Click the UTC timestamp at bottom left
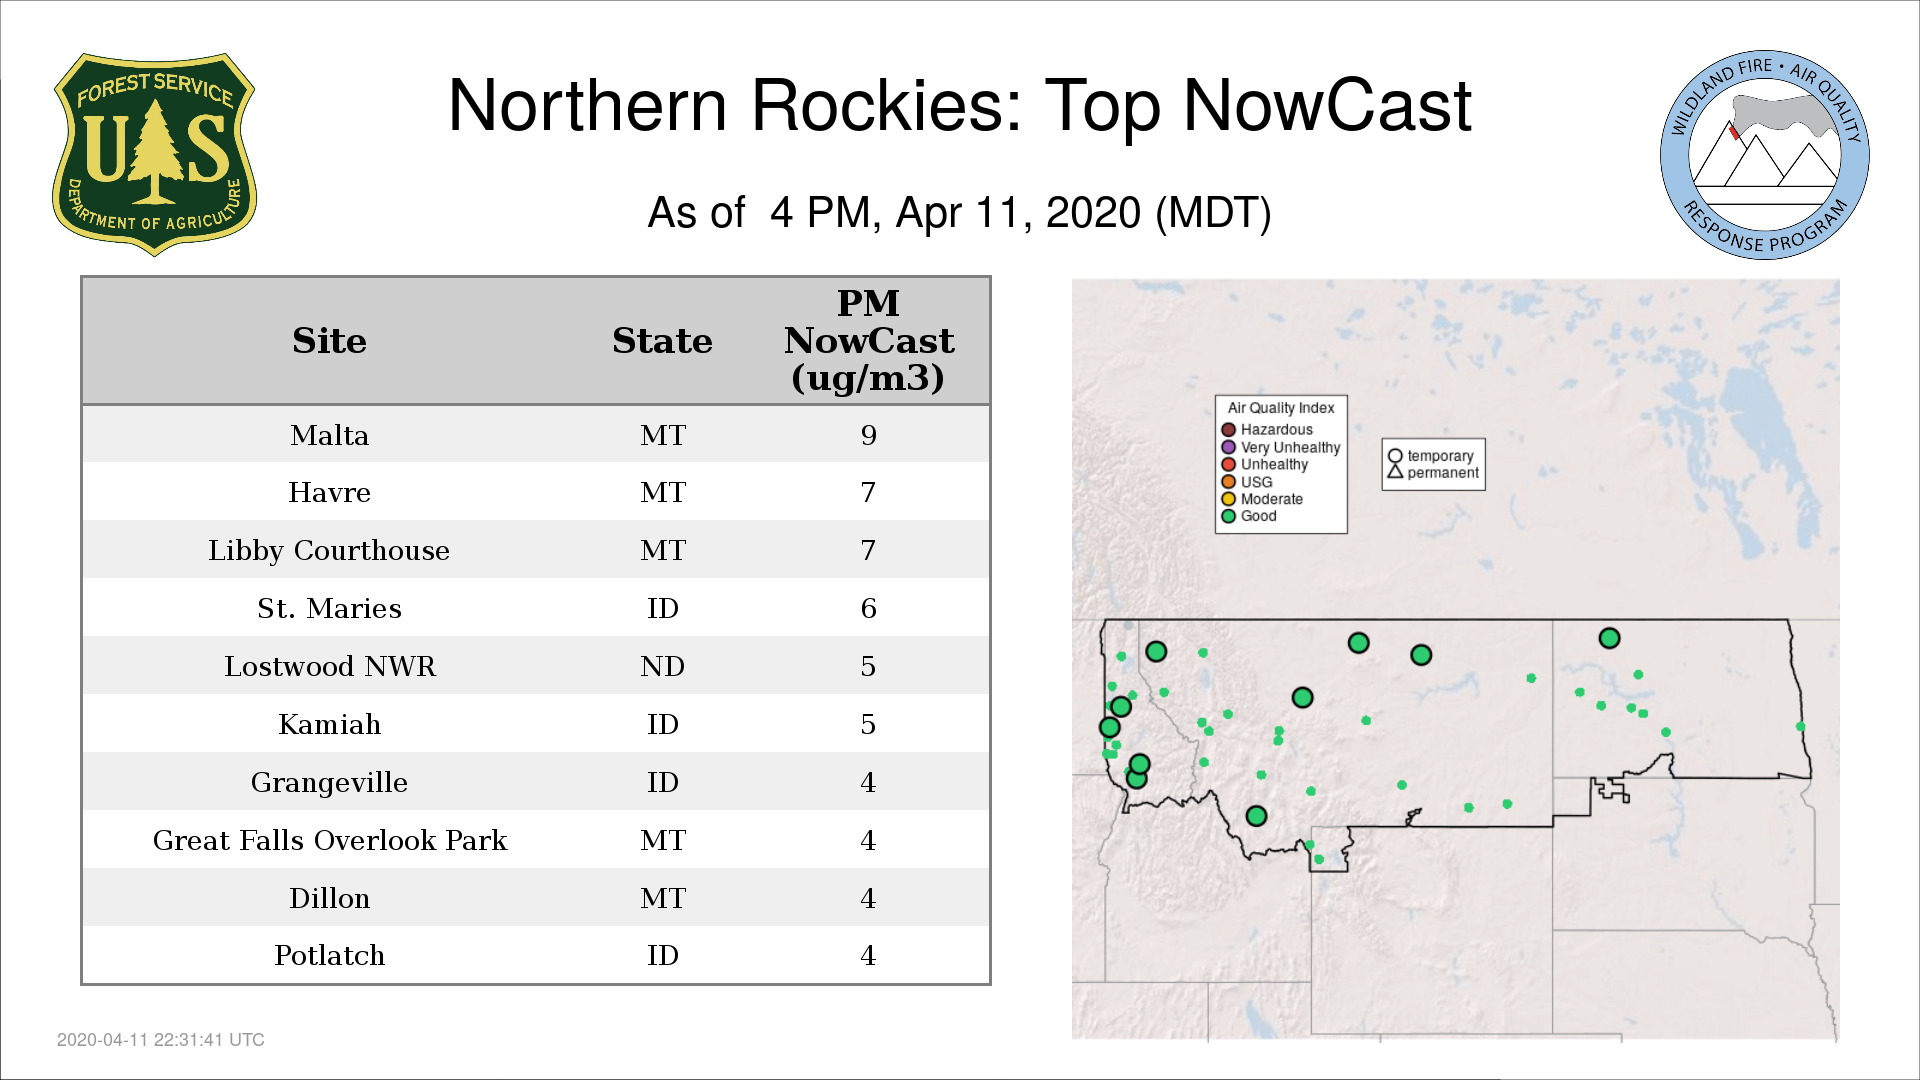This screenshot has width=1920, height=1080. pos(161,1040)
